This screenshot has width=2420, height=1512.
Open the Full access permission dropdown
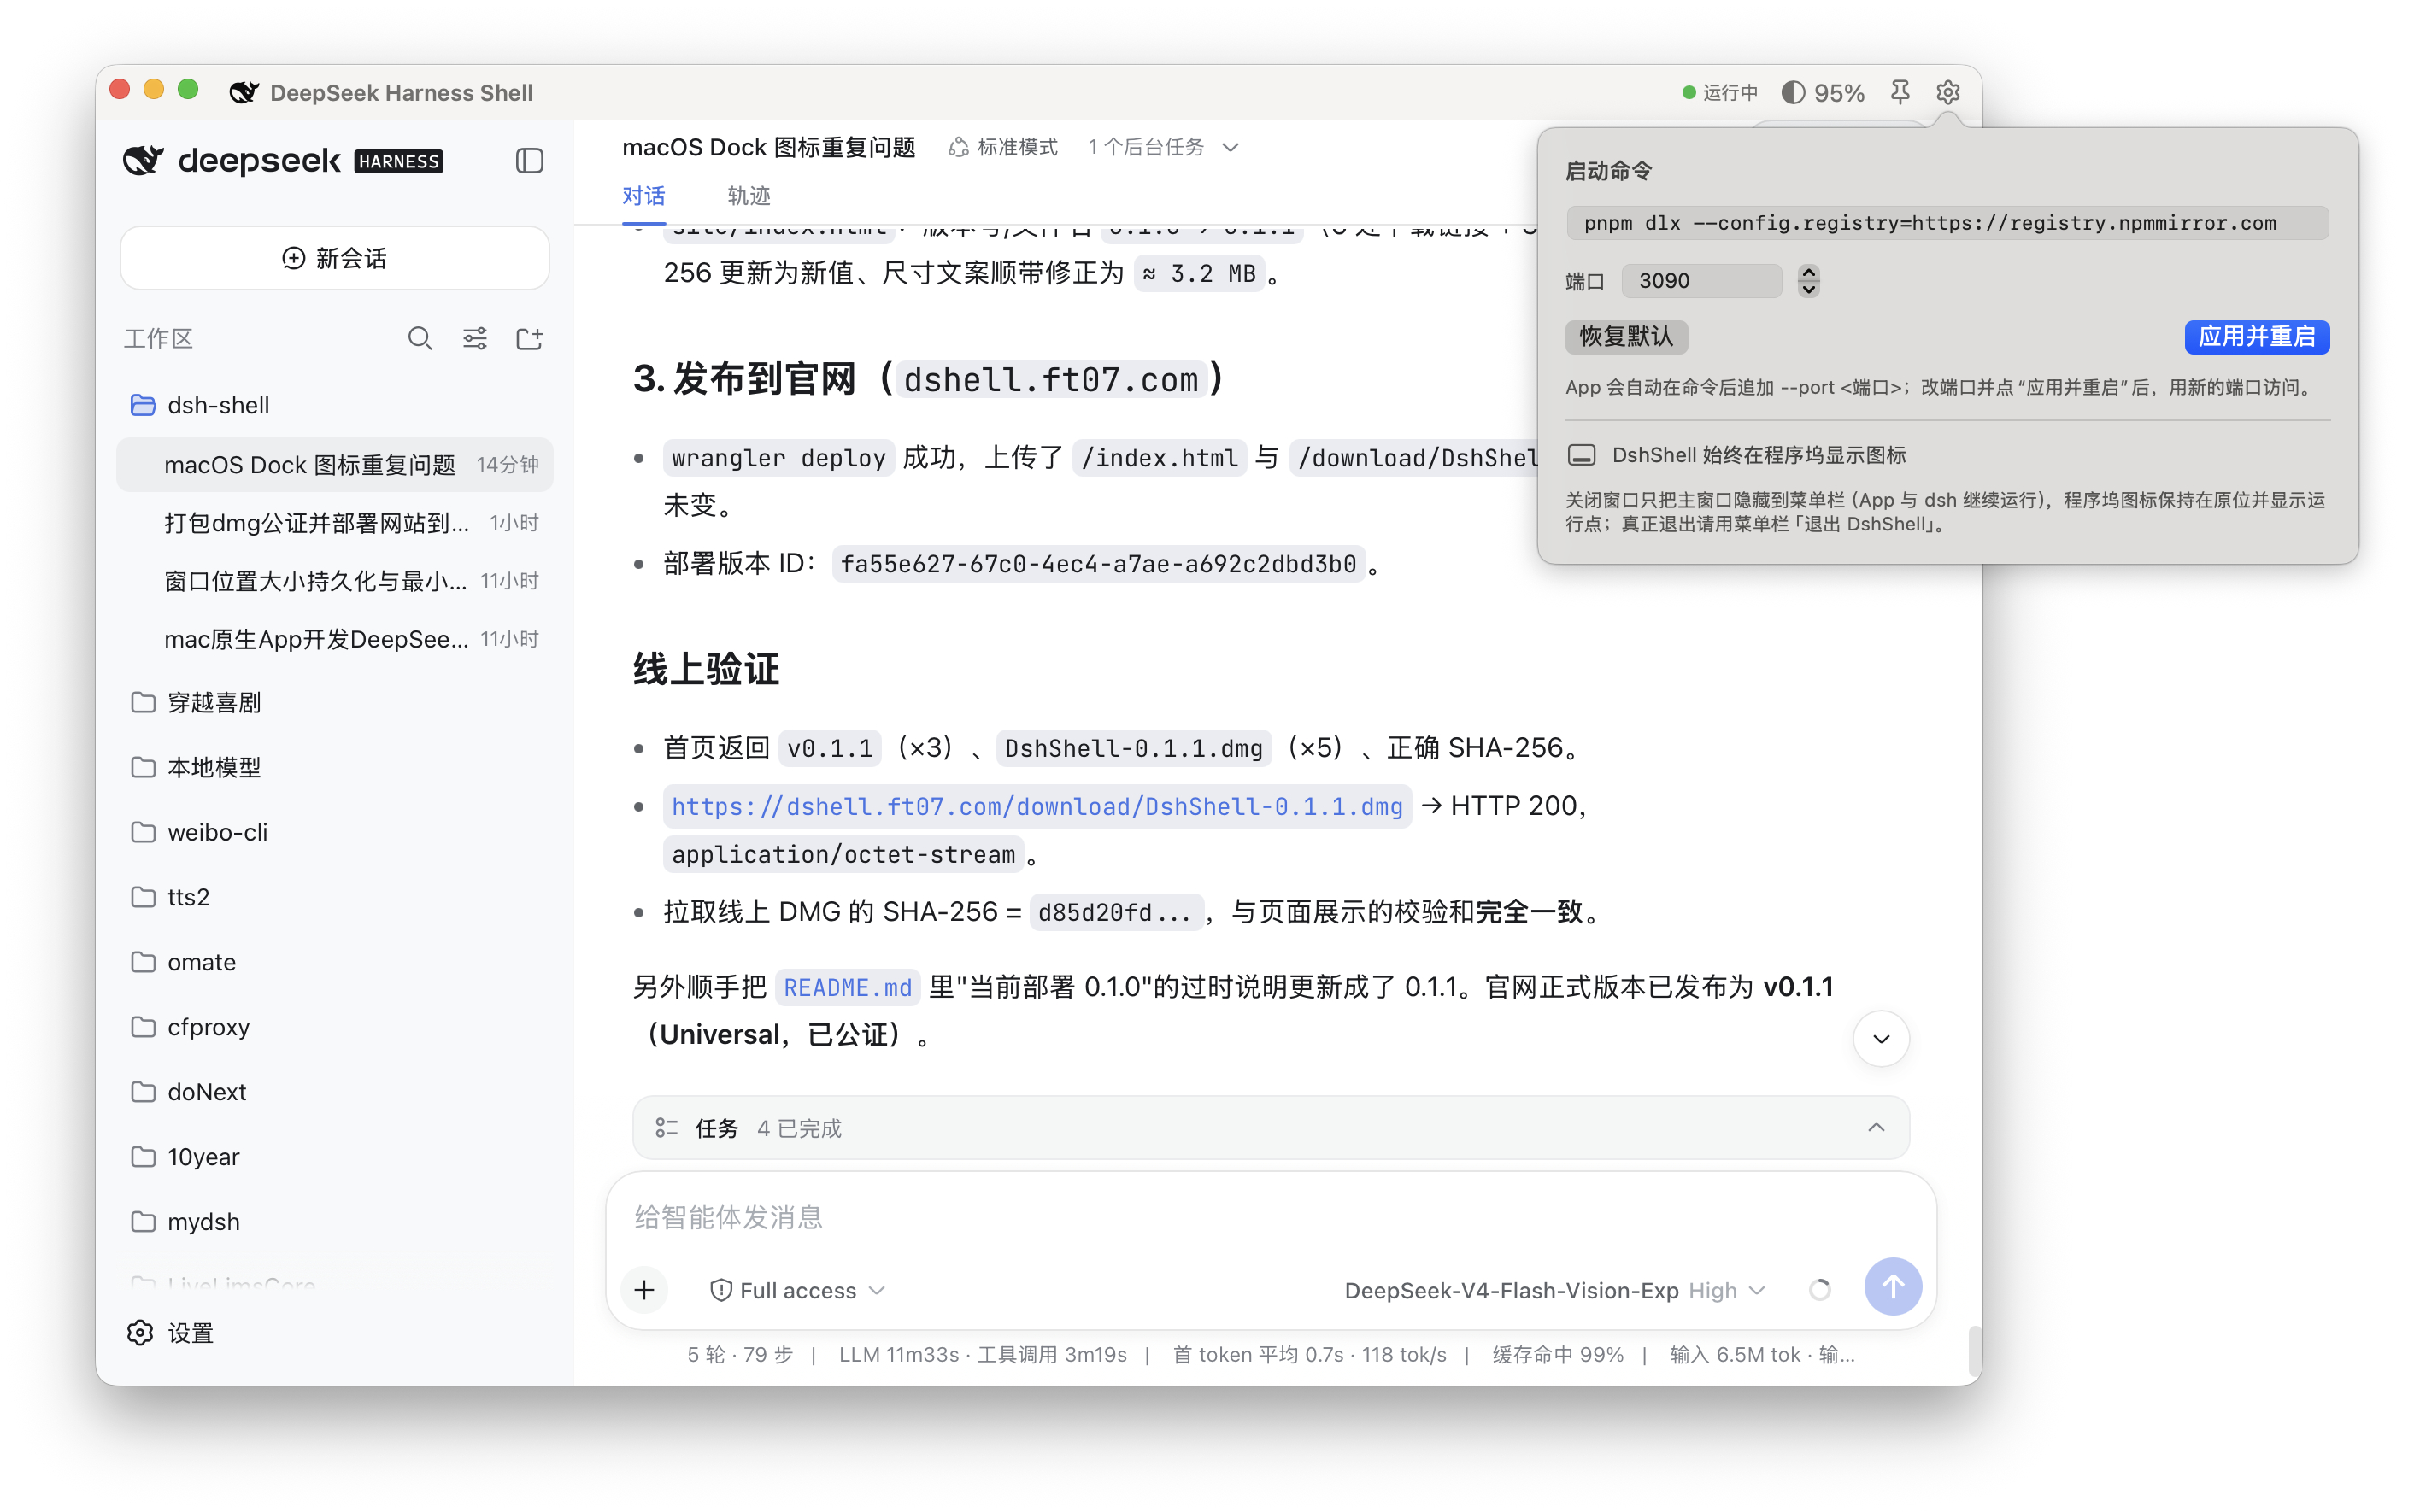click(797, 1291)
